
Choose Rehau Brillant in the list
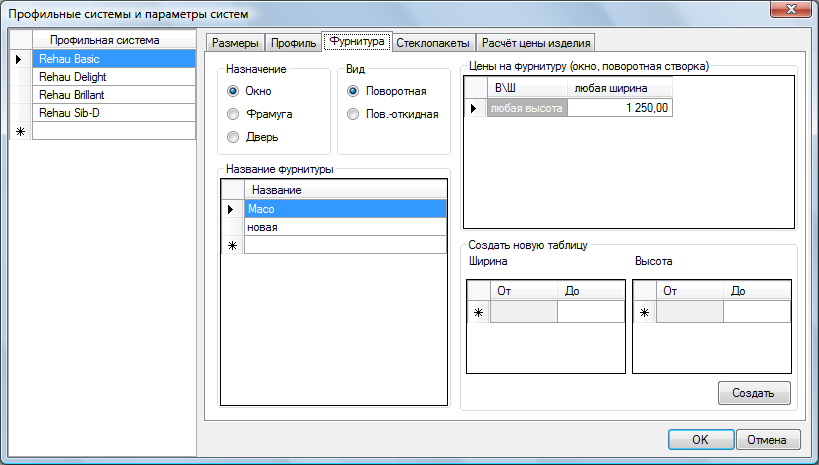point(114,95)
